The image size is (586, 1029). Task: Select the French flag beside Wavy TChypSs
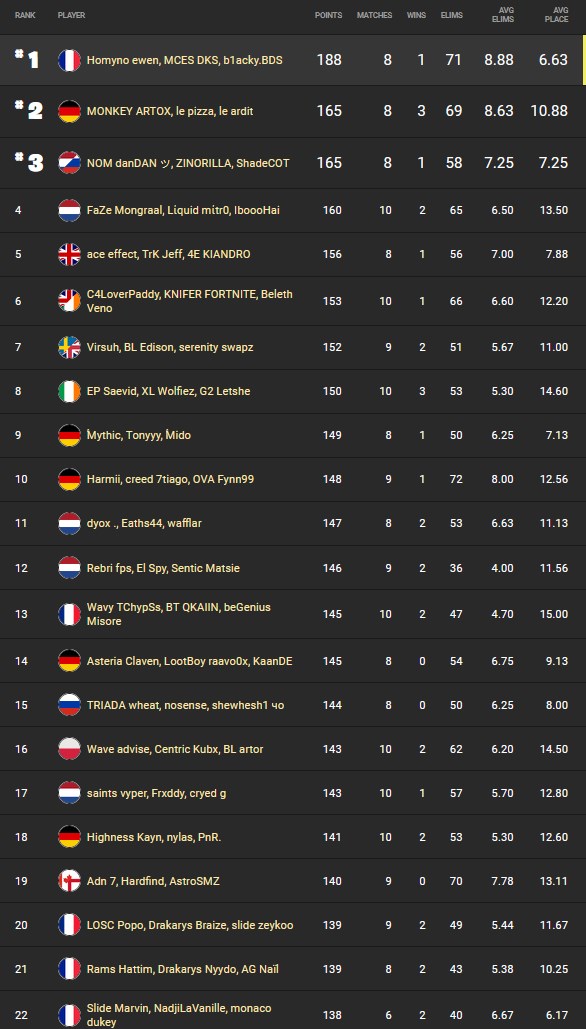tap(69, 614)
